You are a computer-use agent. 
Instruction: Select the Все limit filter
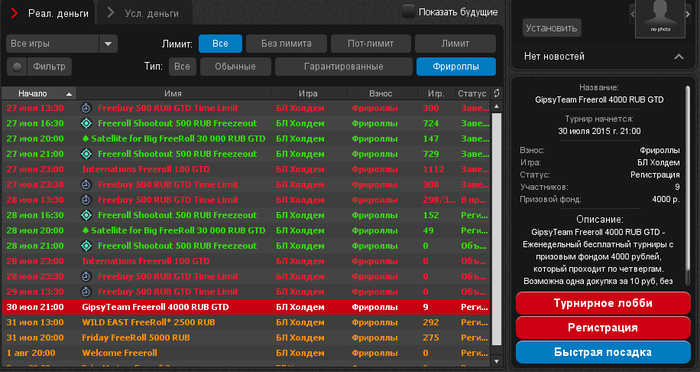pos(221,44)
